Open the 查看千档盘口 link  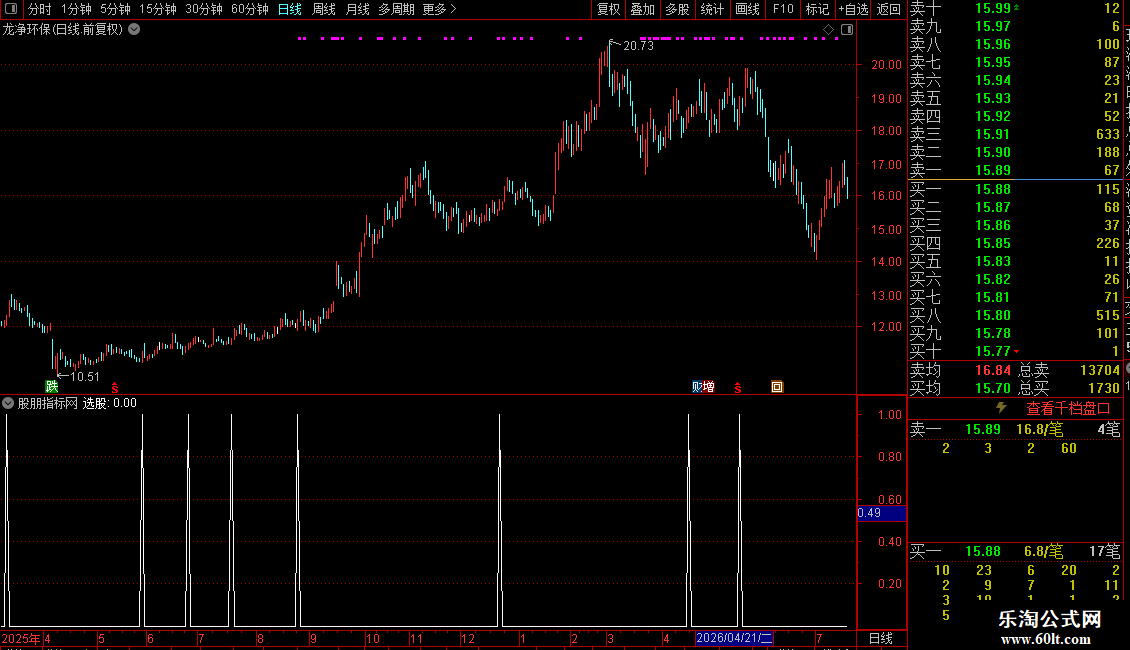coord(1068,409)
